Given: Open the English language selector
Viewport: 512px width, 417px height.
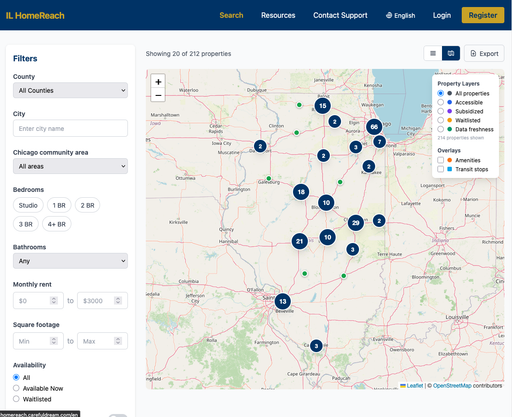Looking at the screenshot, I should click(x=400, y=15).
